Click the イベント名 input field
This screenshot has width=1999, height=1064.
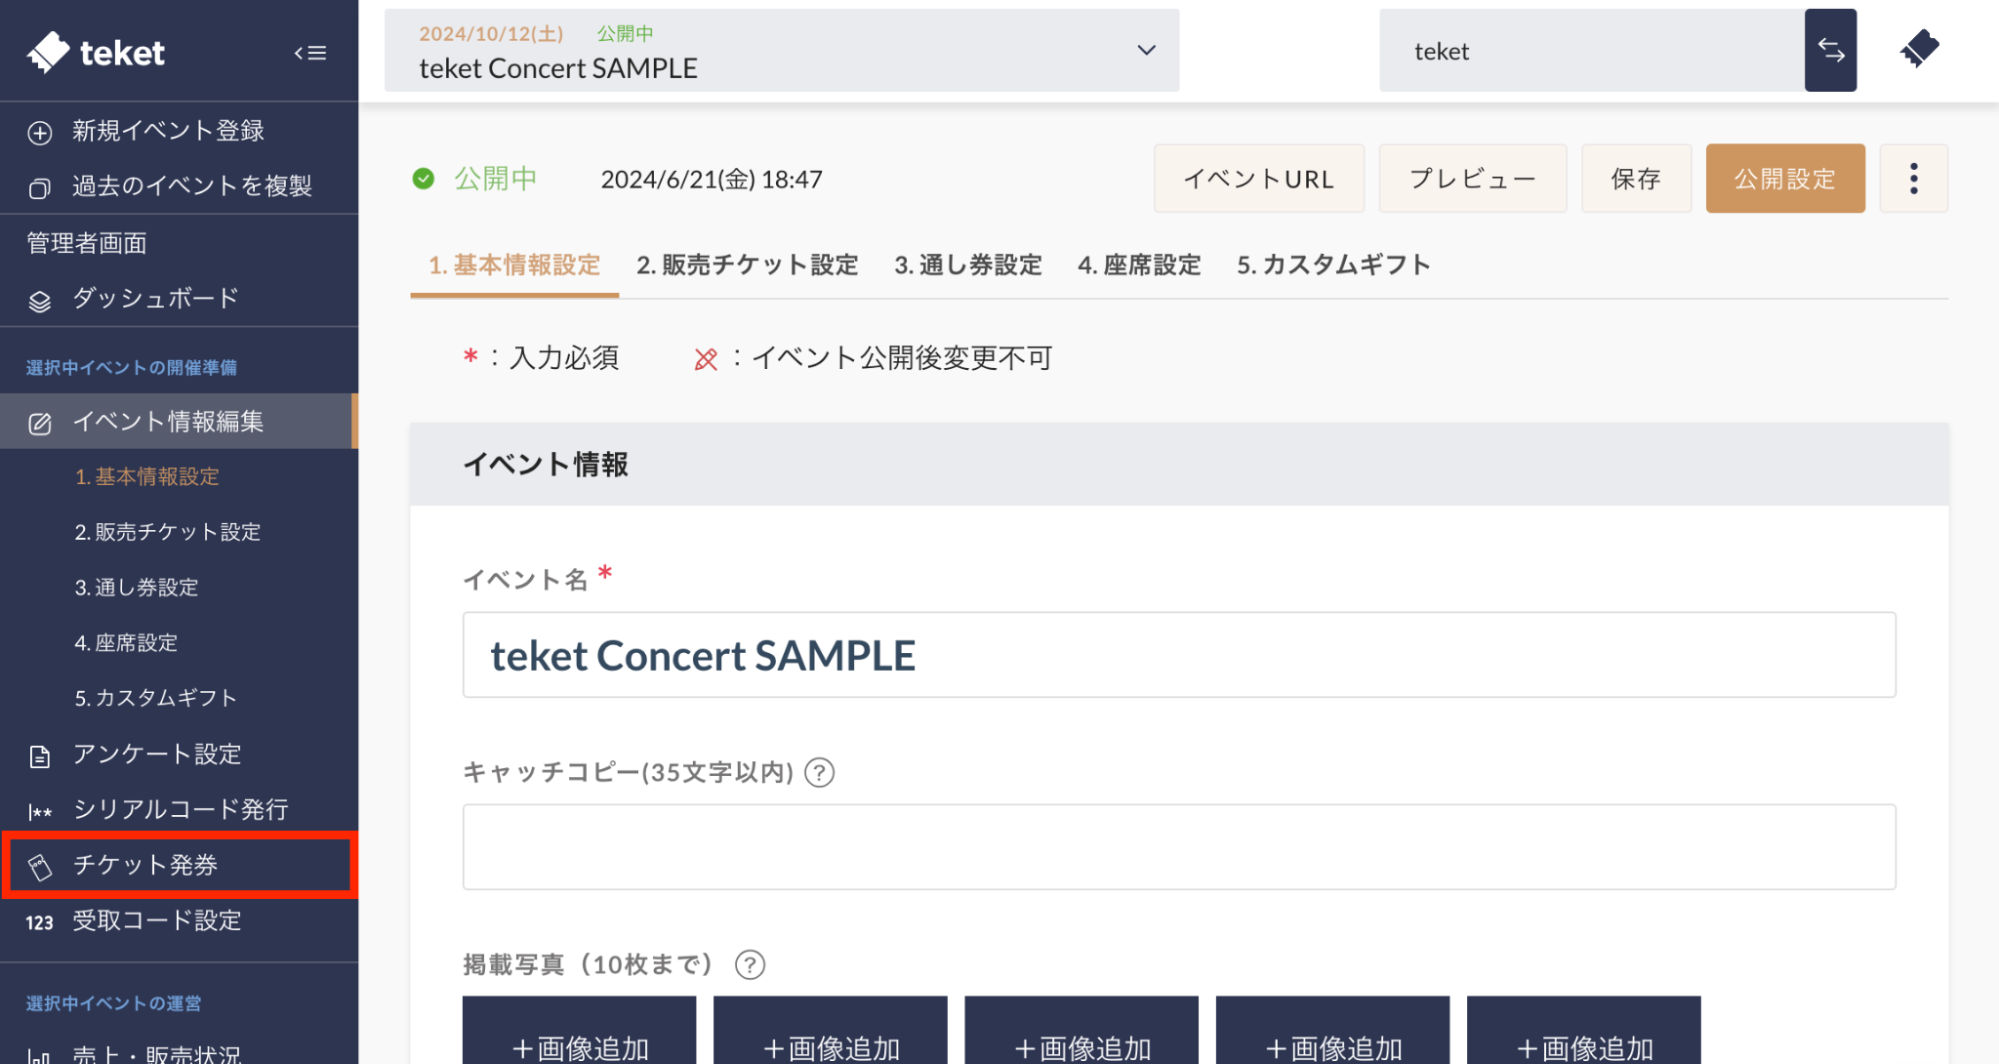1179,655
